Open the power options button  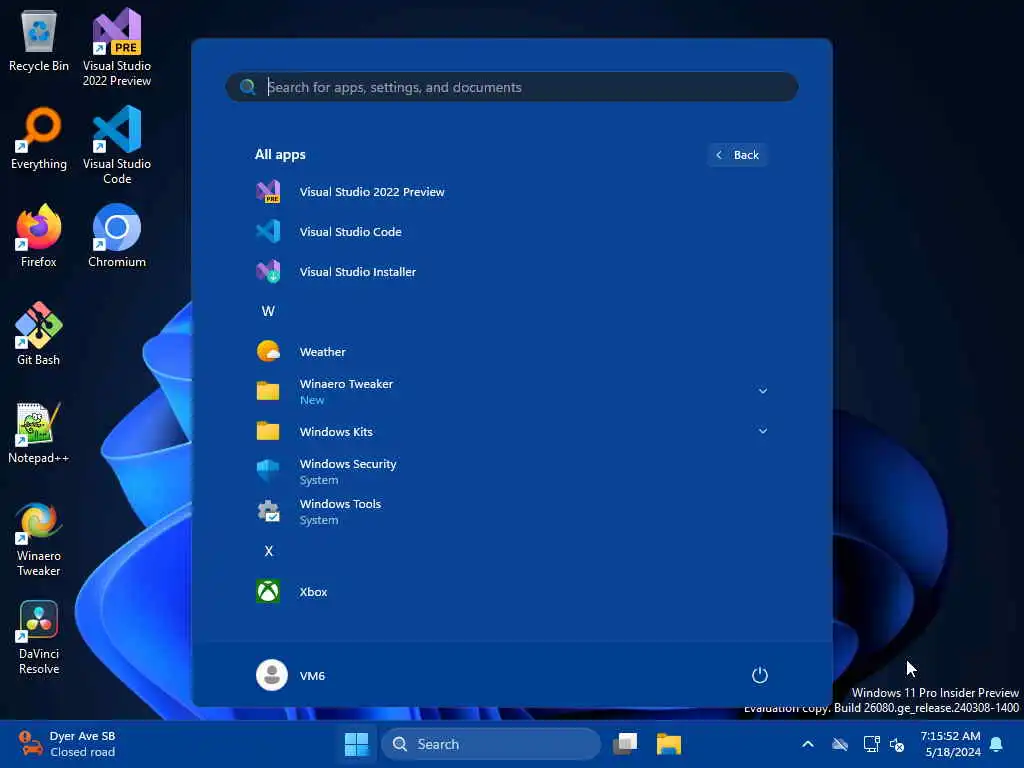(x=760, y=675)
